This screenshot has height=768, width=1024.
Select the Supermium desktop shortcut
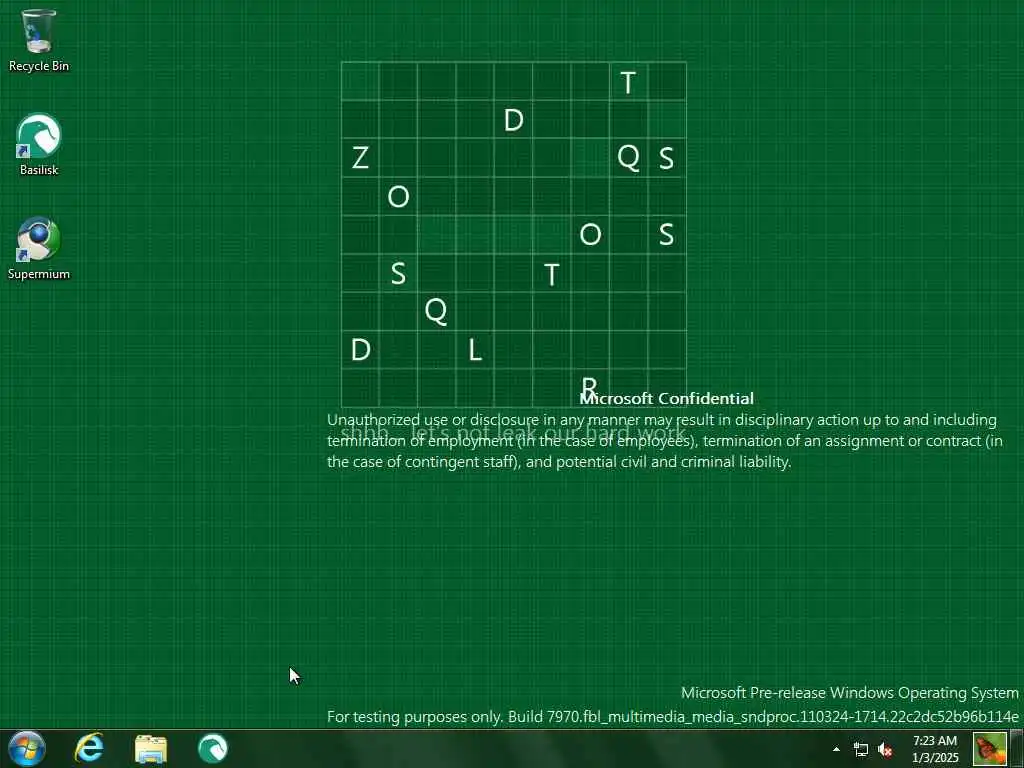pyautogui.click(x=39, y=248)
